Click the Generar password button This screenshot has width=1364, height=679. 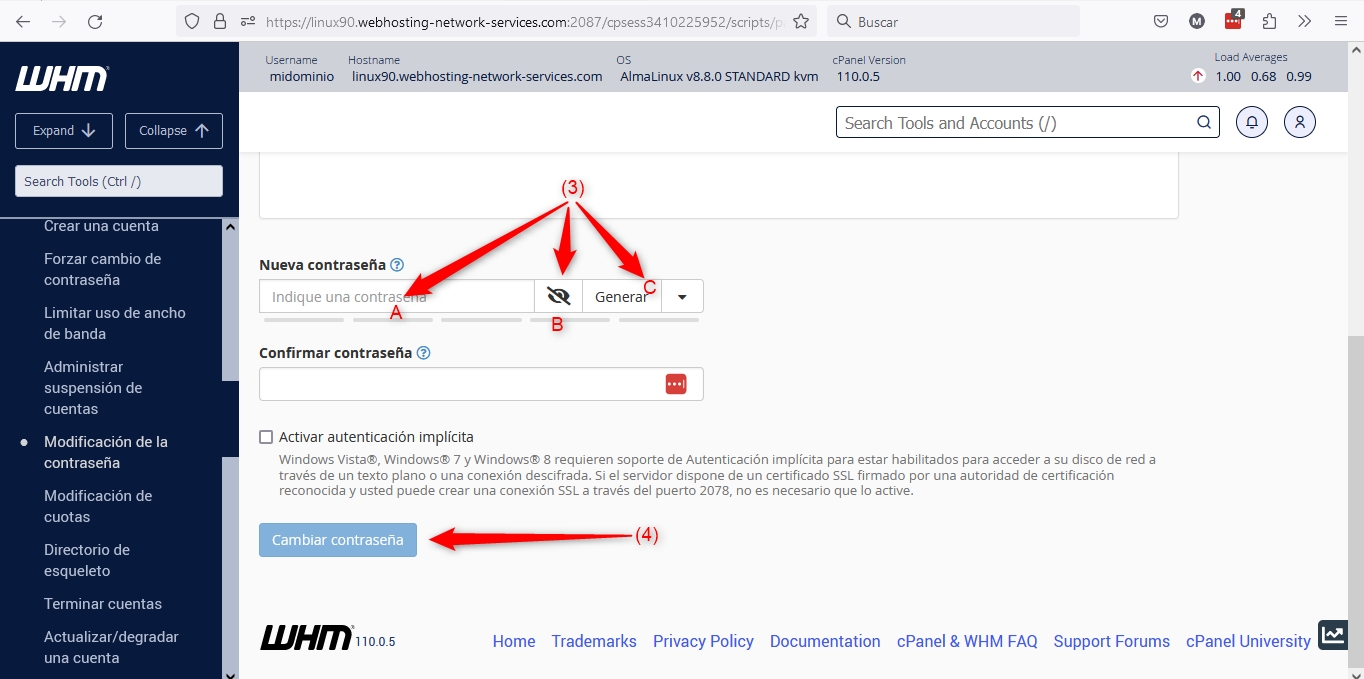(x=620, y=297)
